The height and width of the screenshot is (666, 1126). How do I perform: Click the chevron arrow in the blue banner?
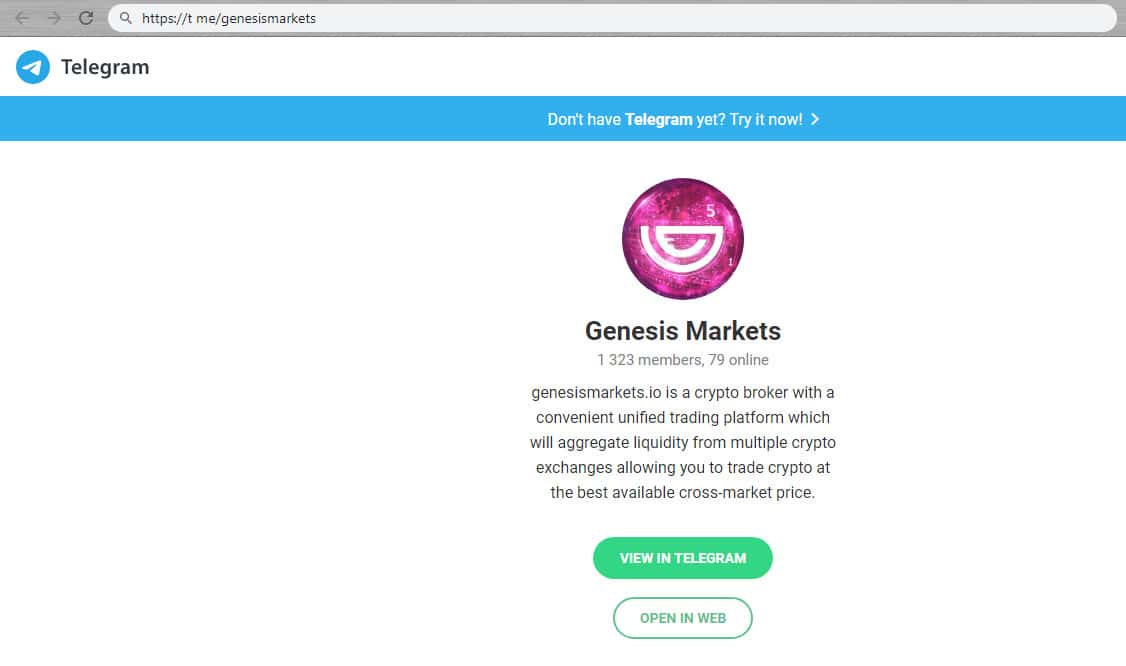click(815, 119)
